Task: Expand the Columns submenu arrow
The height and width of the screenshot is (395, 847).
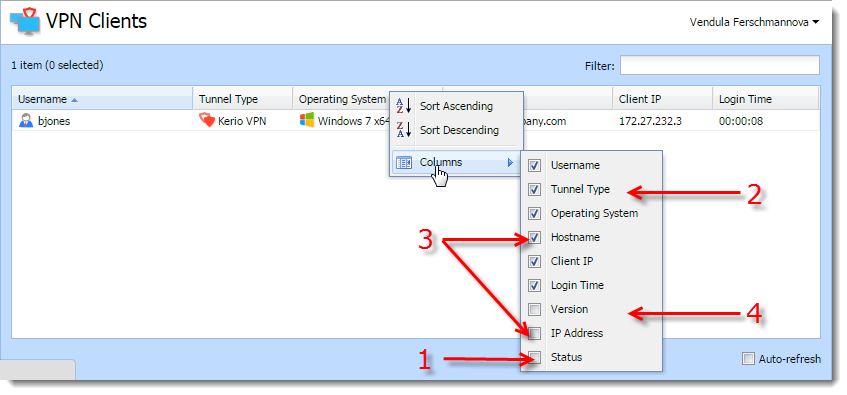Action: (x=510, y=162)
